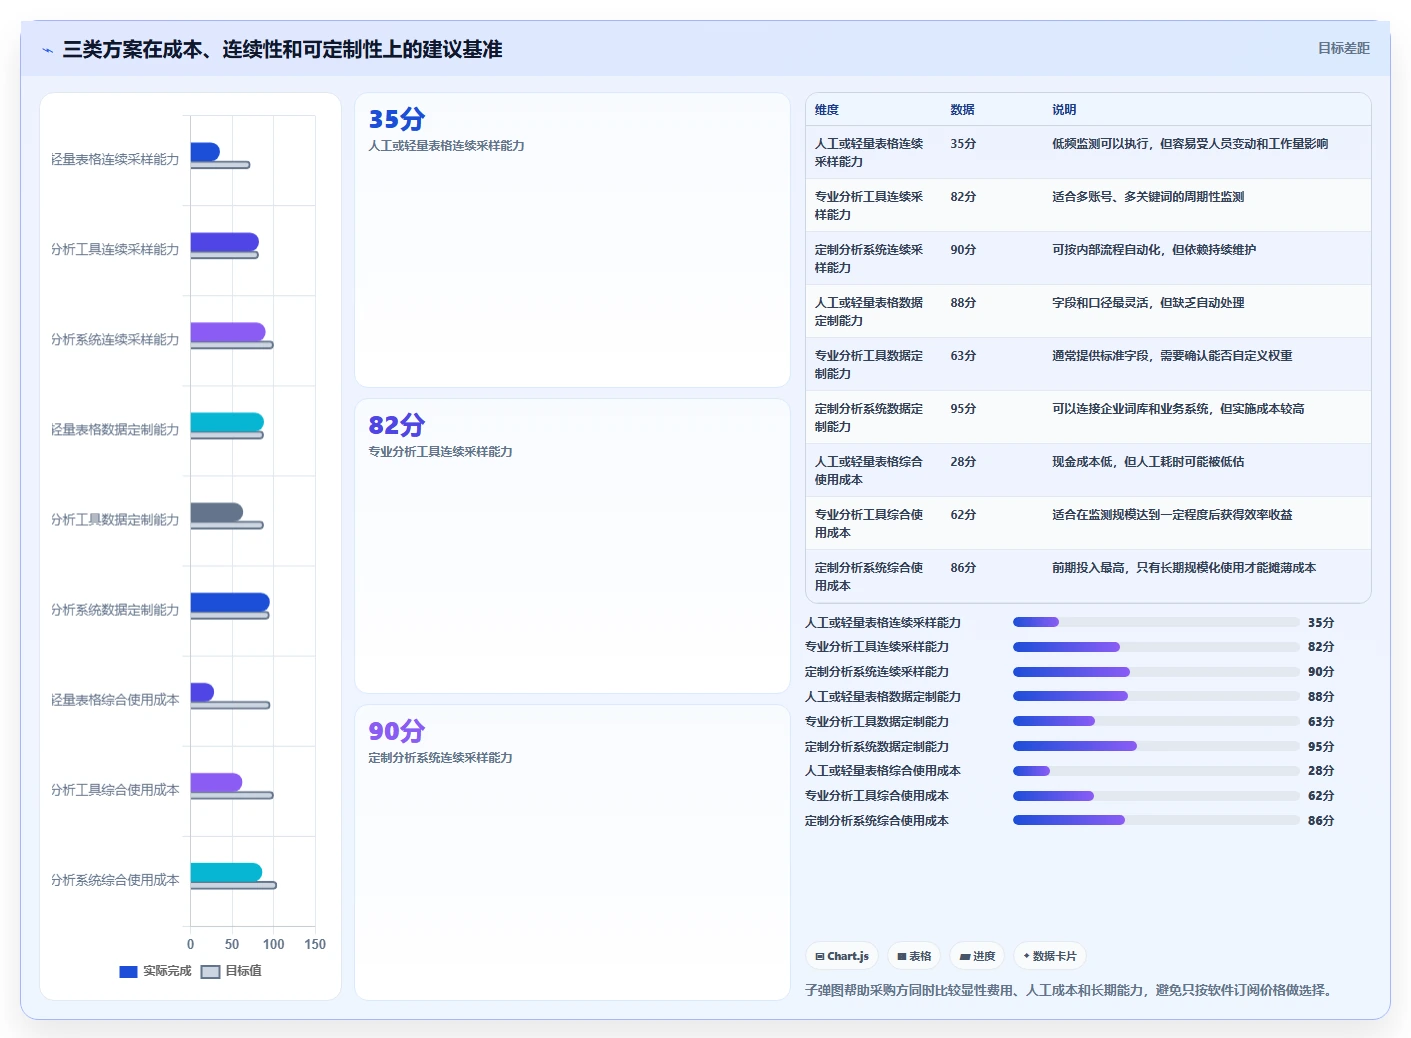The width and height of the screenshot is (1411, 1038).
Task: Toggle the 目标值 legend item in the chart
Action: pos(231,971)
